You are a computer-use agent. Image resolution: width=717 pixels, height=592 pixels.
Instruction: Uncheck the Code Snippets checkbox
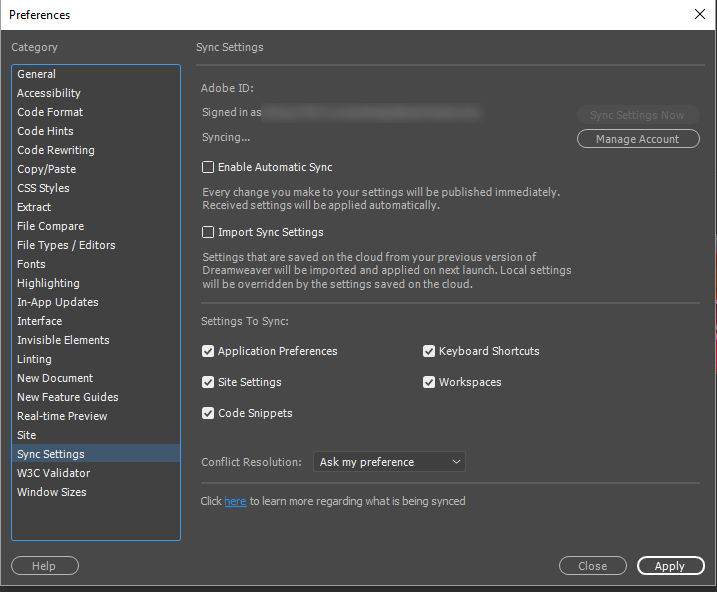tap(208, 413)
